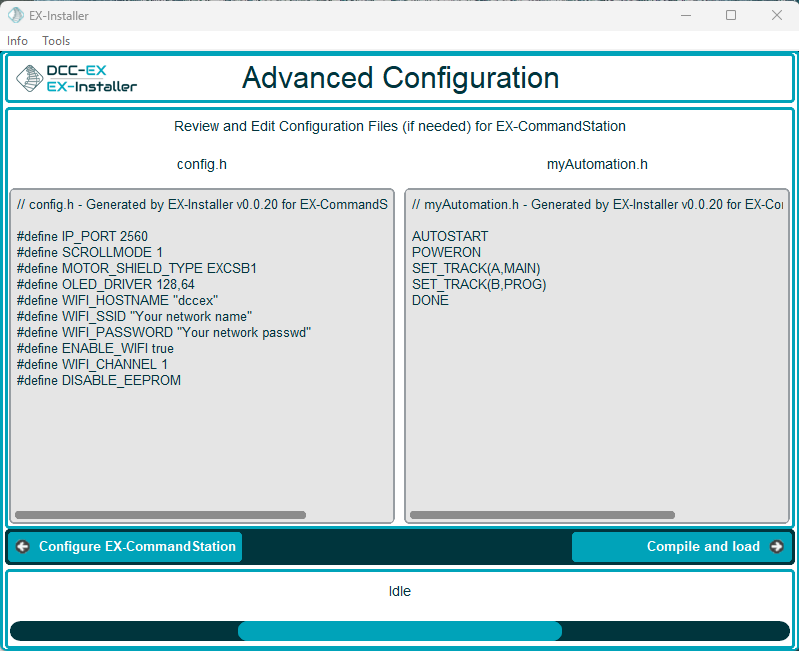Click the config.h header comment line
This screenshot has height=651, width=799.
pos(202,205)
